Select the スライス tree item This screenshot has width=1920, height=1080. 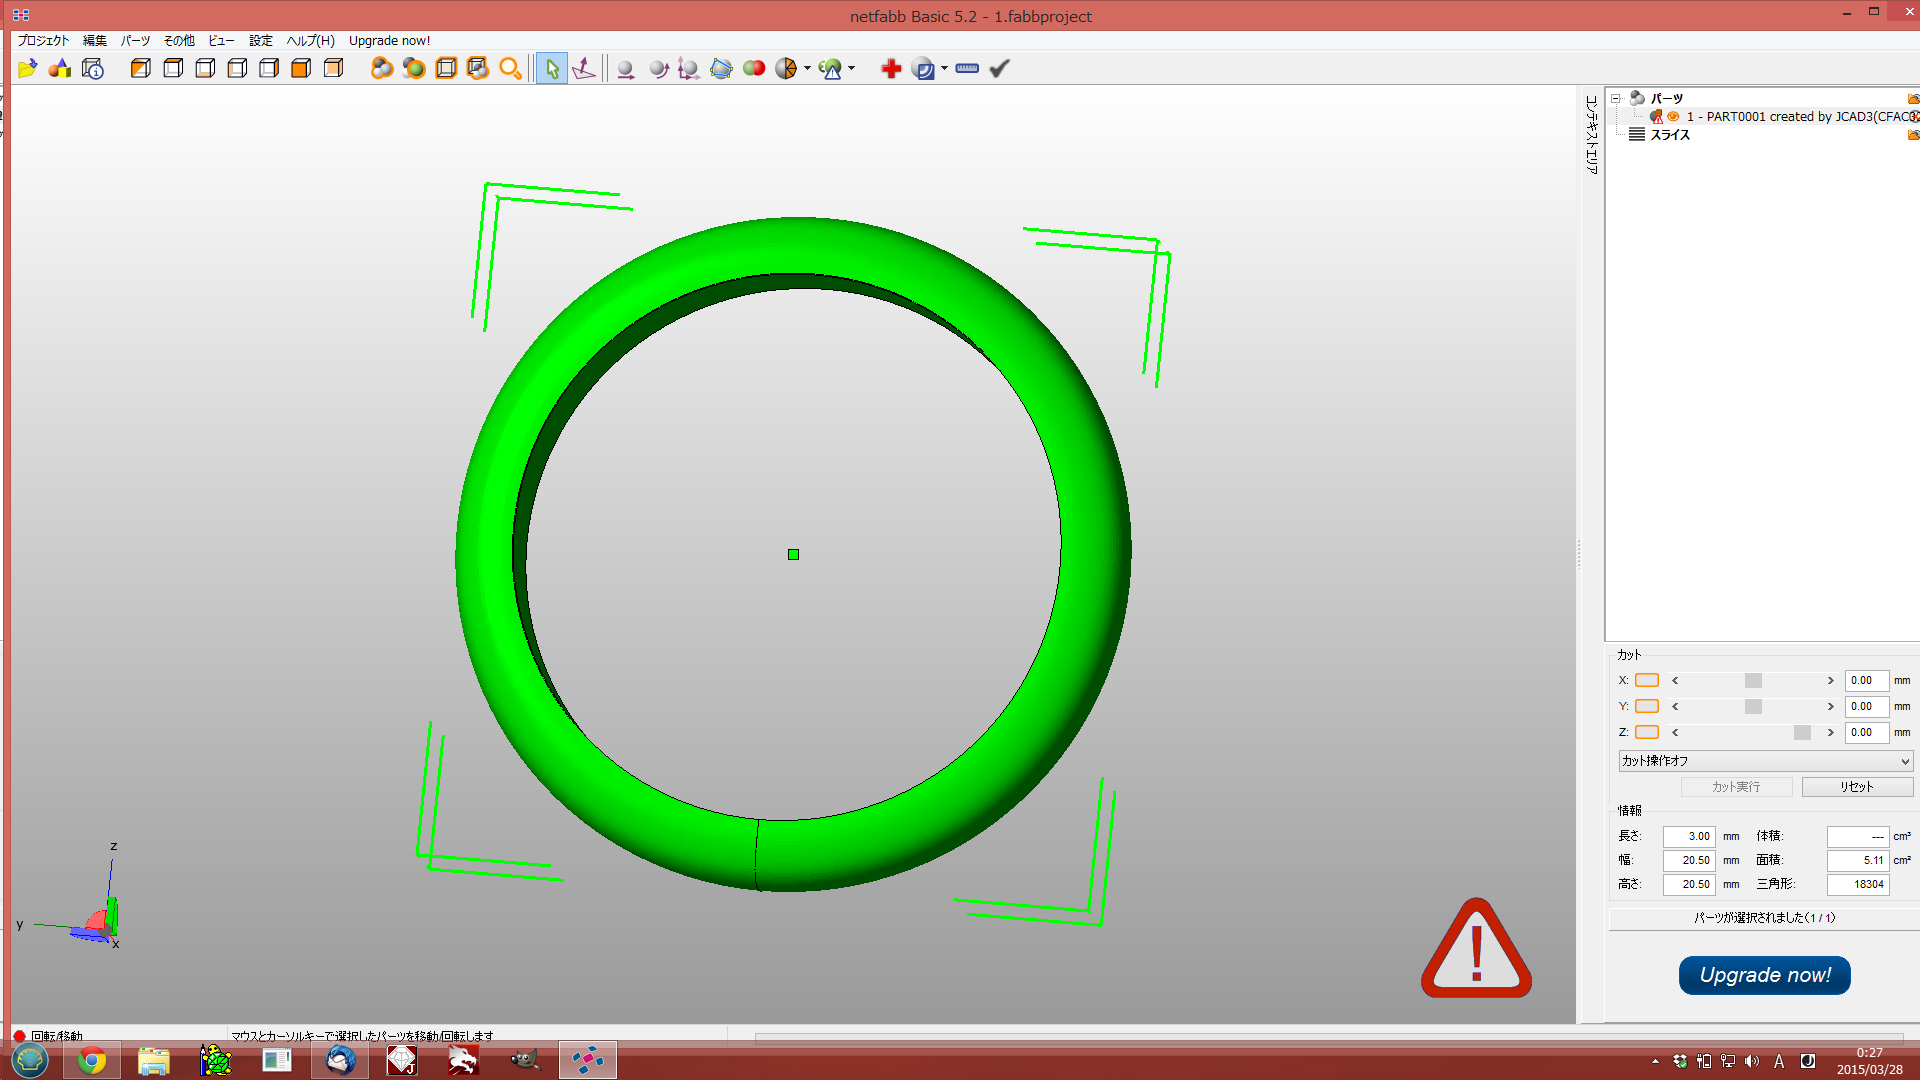pyautogui.click(x=1669, y=135)
